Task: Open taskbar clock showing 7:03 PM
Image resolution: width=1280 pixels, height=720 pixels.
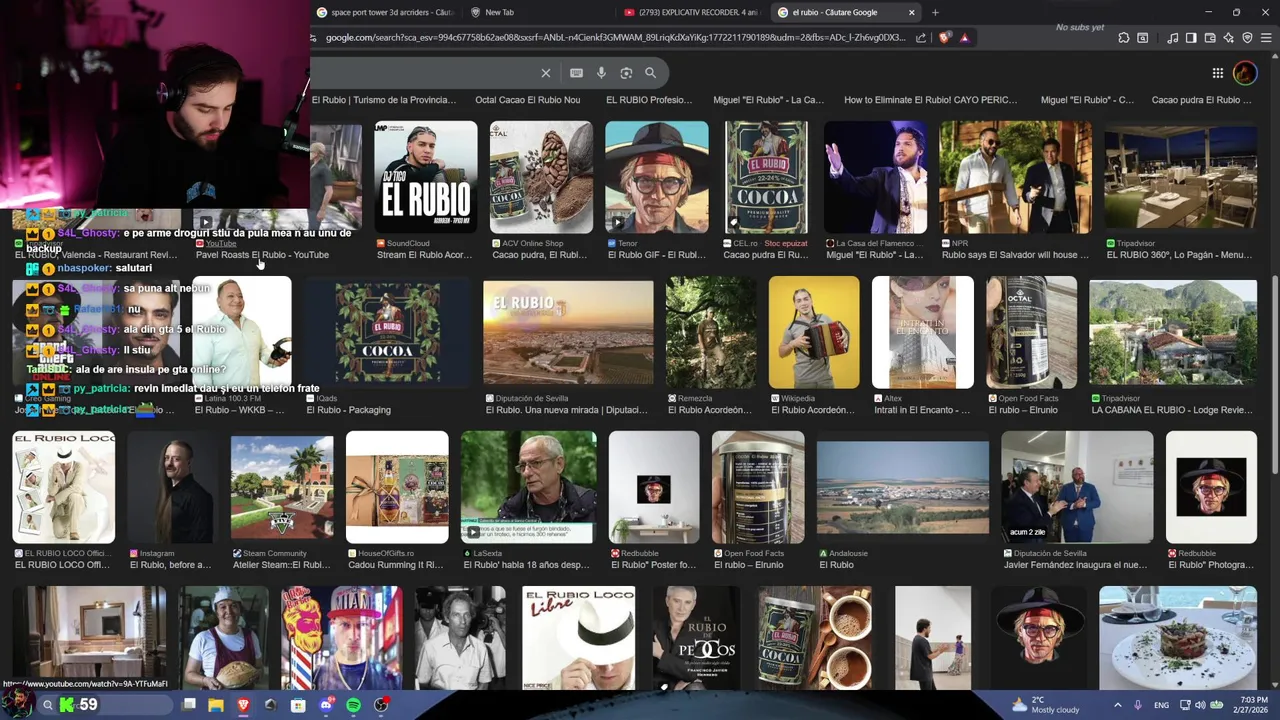Action: [1252, 705]
